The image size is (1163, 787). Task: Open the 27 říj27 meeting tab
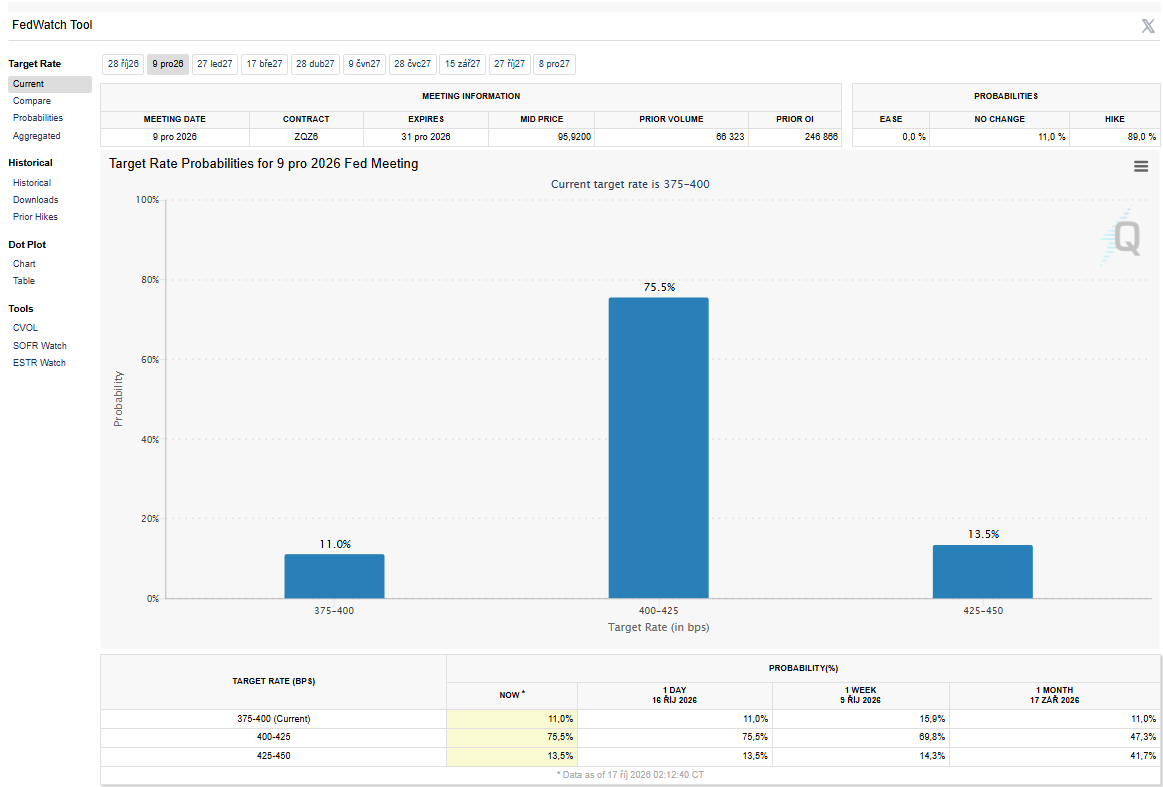coord(510,65)
